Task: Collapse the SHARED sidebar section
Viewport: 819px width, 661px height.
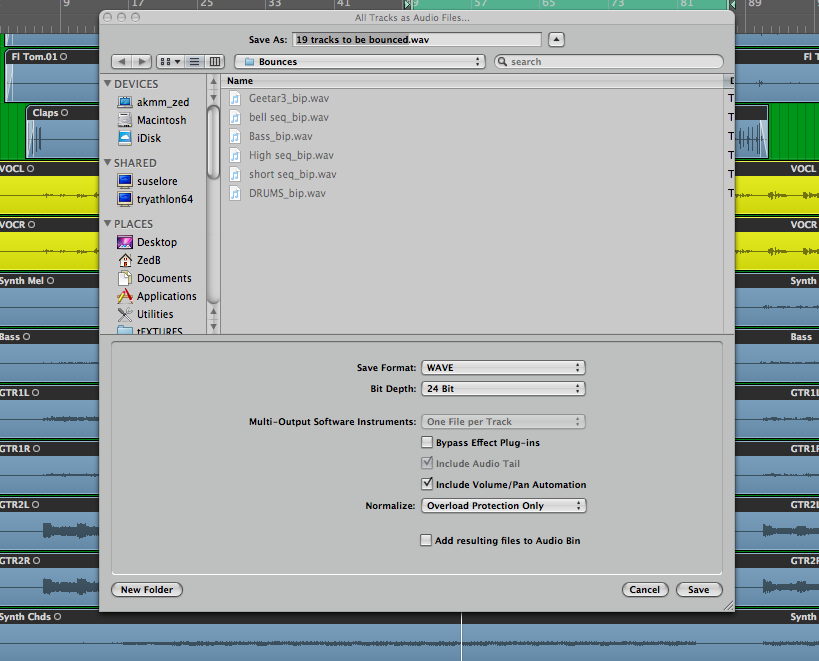Action: pyautogui.click(x=108, y=162)
